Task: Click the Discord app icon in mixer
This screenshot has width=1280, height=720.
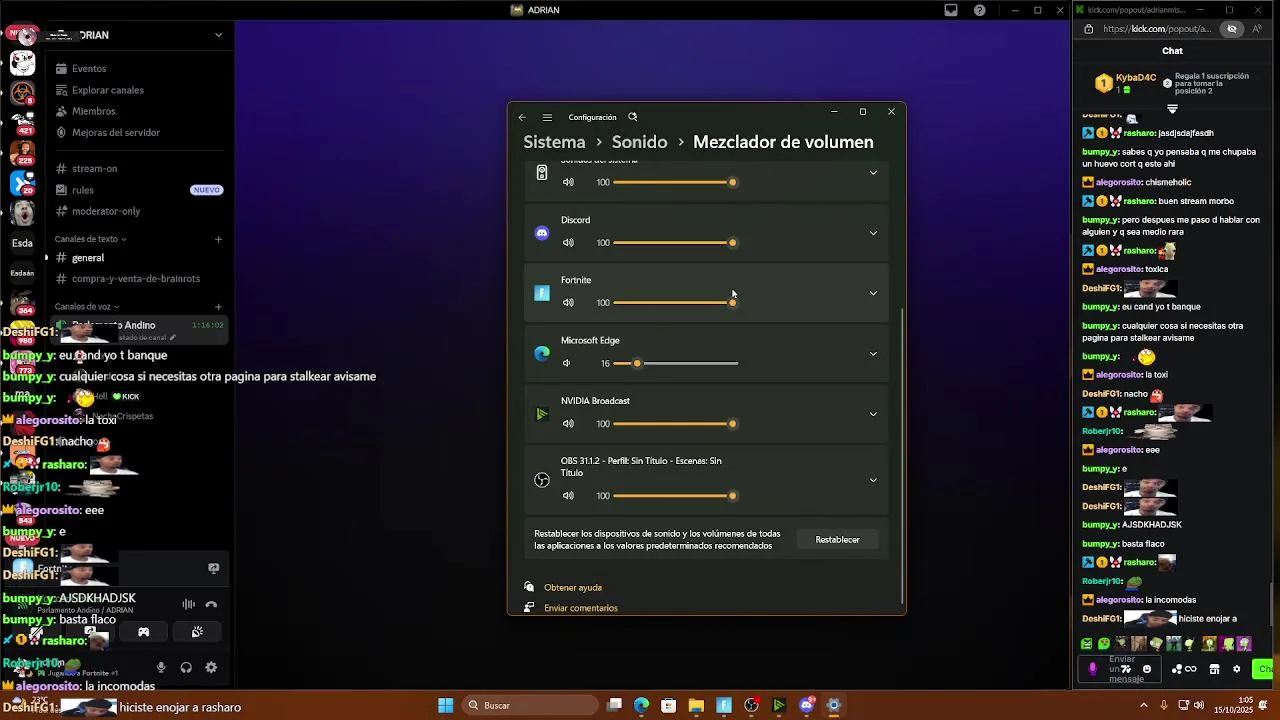Action: coord(542,233)
